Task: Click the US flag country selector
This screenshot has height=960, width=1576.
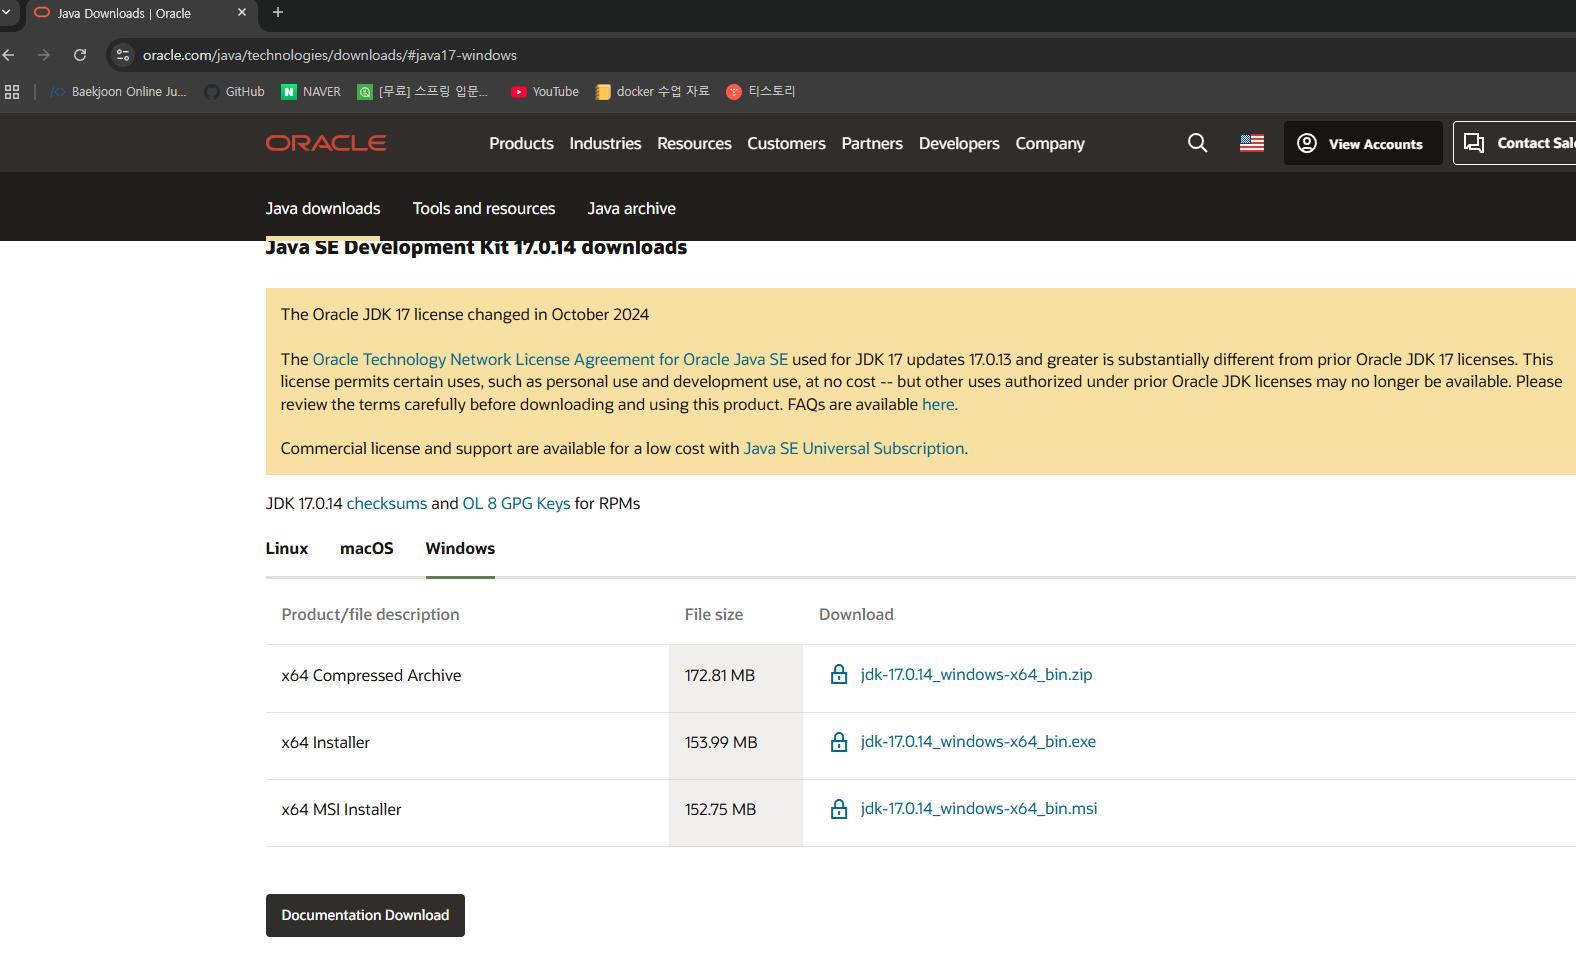Action: point(1252,143)
